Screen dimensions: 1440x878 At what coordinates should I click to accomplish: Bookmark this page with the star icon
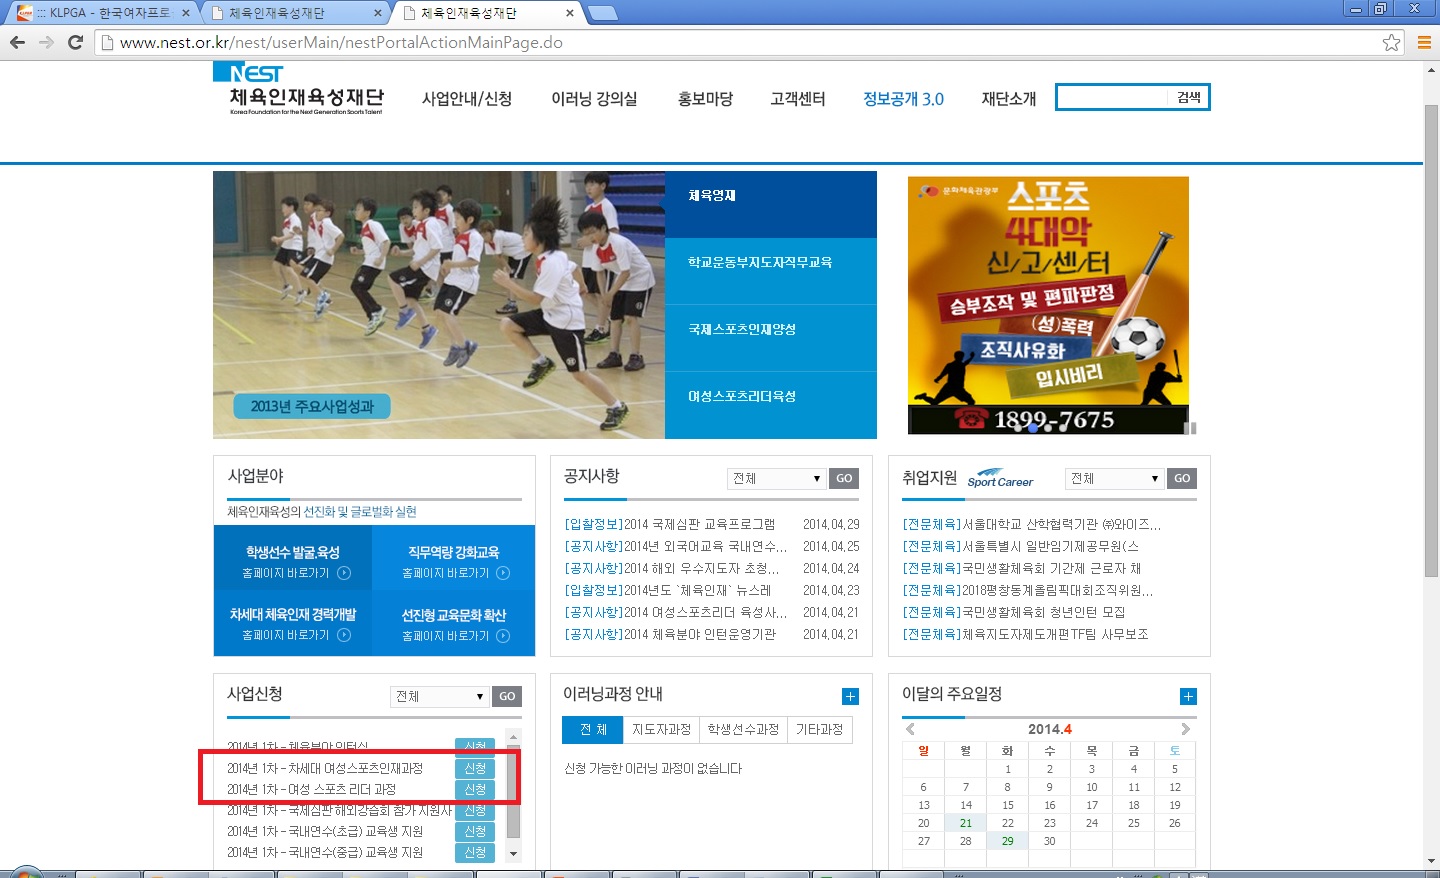[x=1391, y=42]
